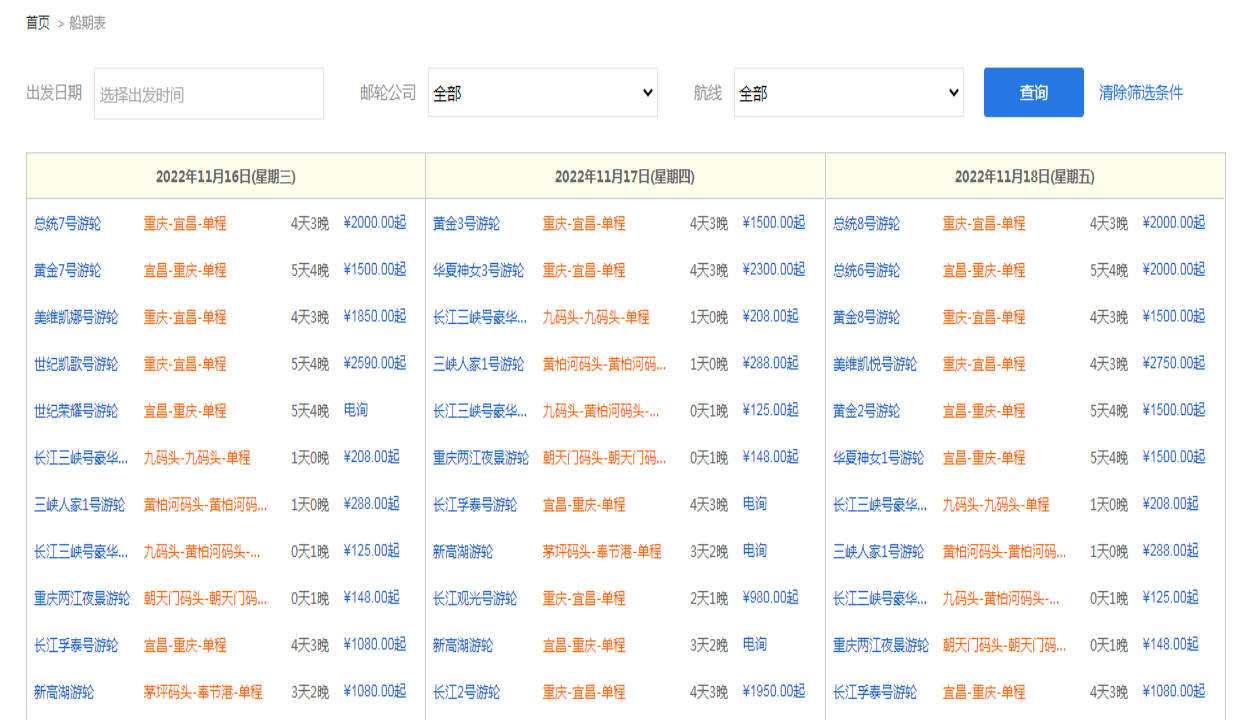
Task: Click 世纪凯歌号游轮 ship name
Action: [x=75, y=364]
